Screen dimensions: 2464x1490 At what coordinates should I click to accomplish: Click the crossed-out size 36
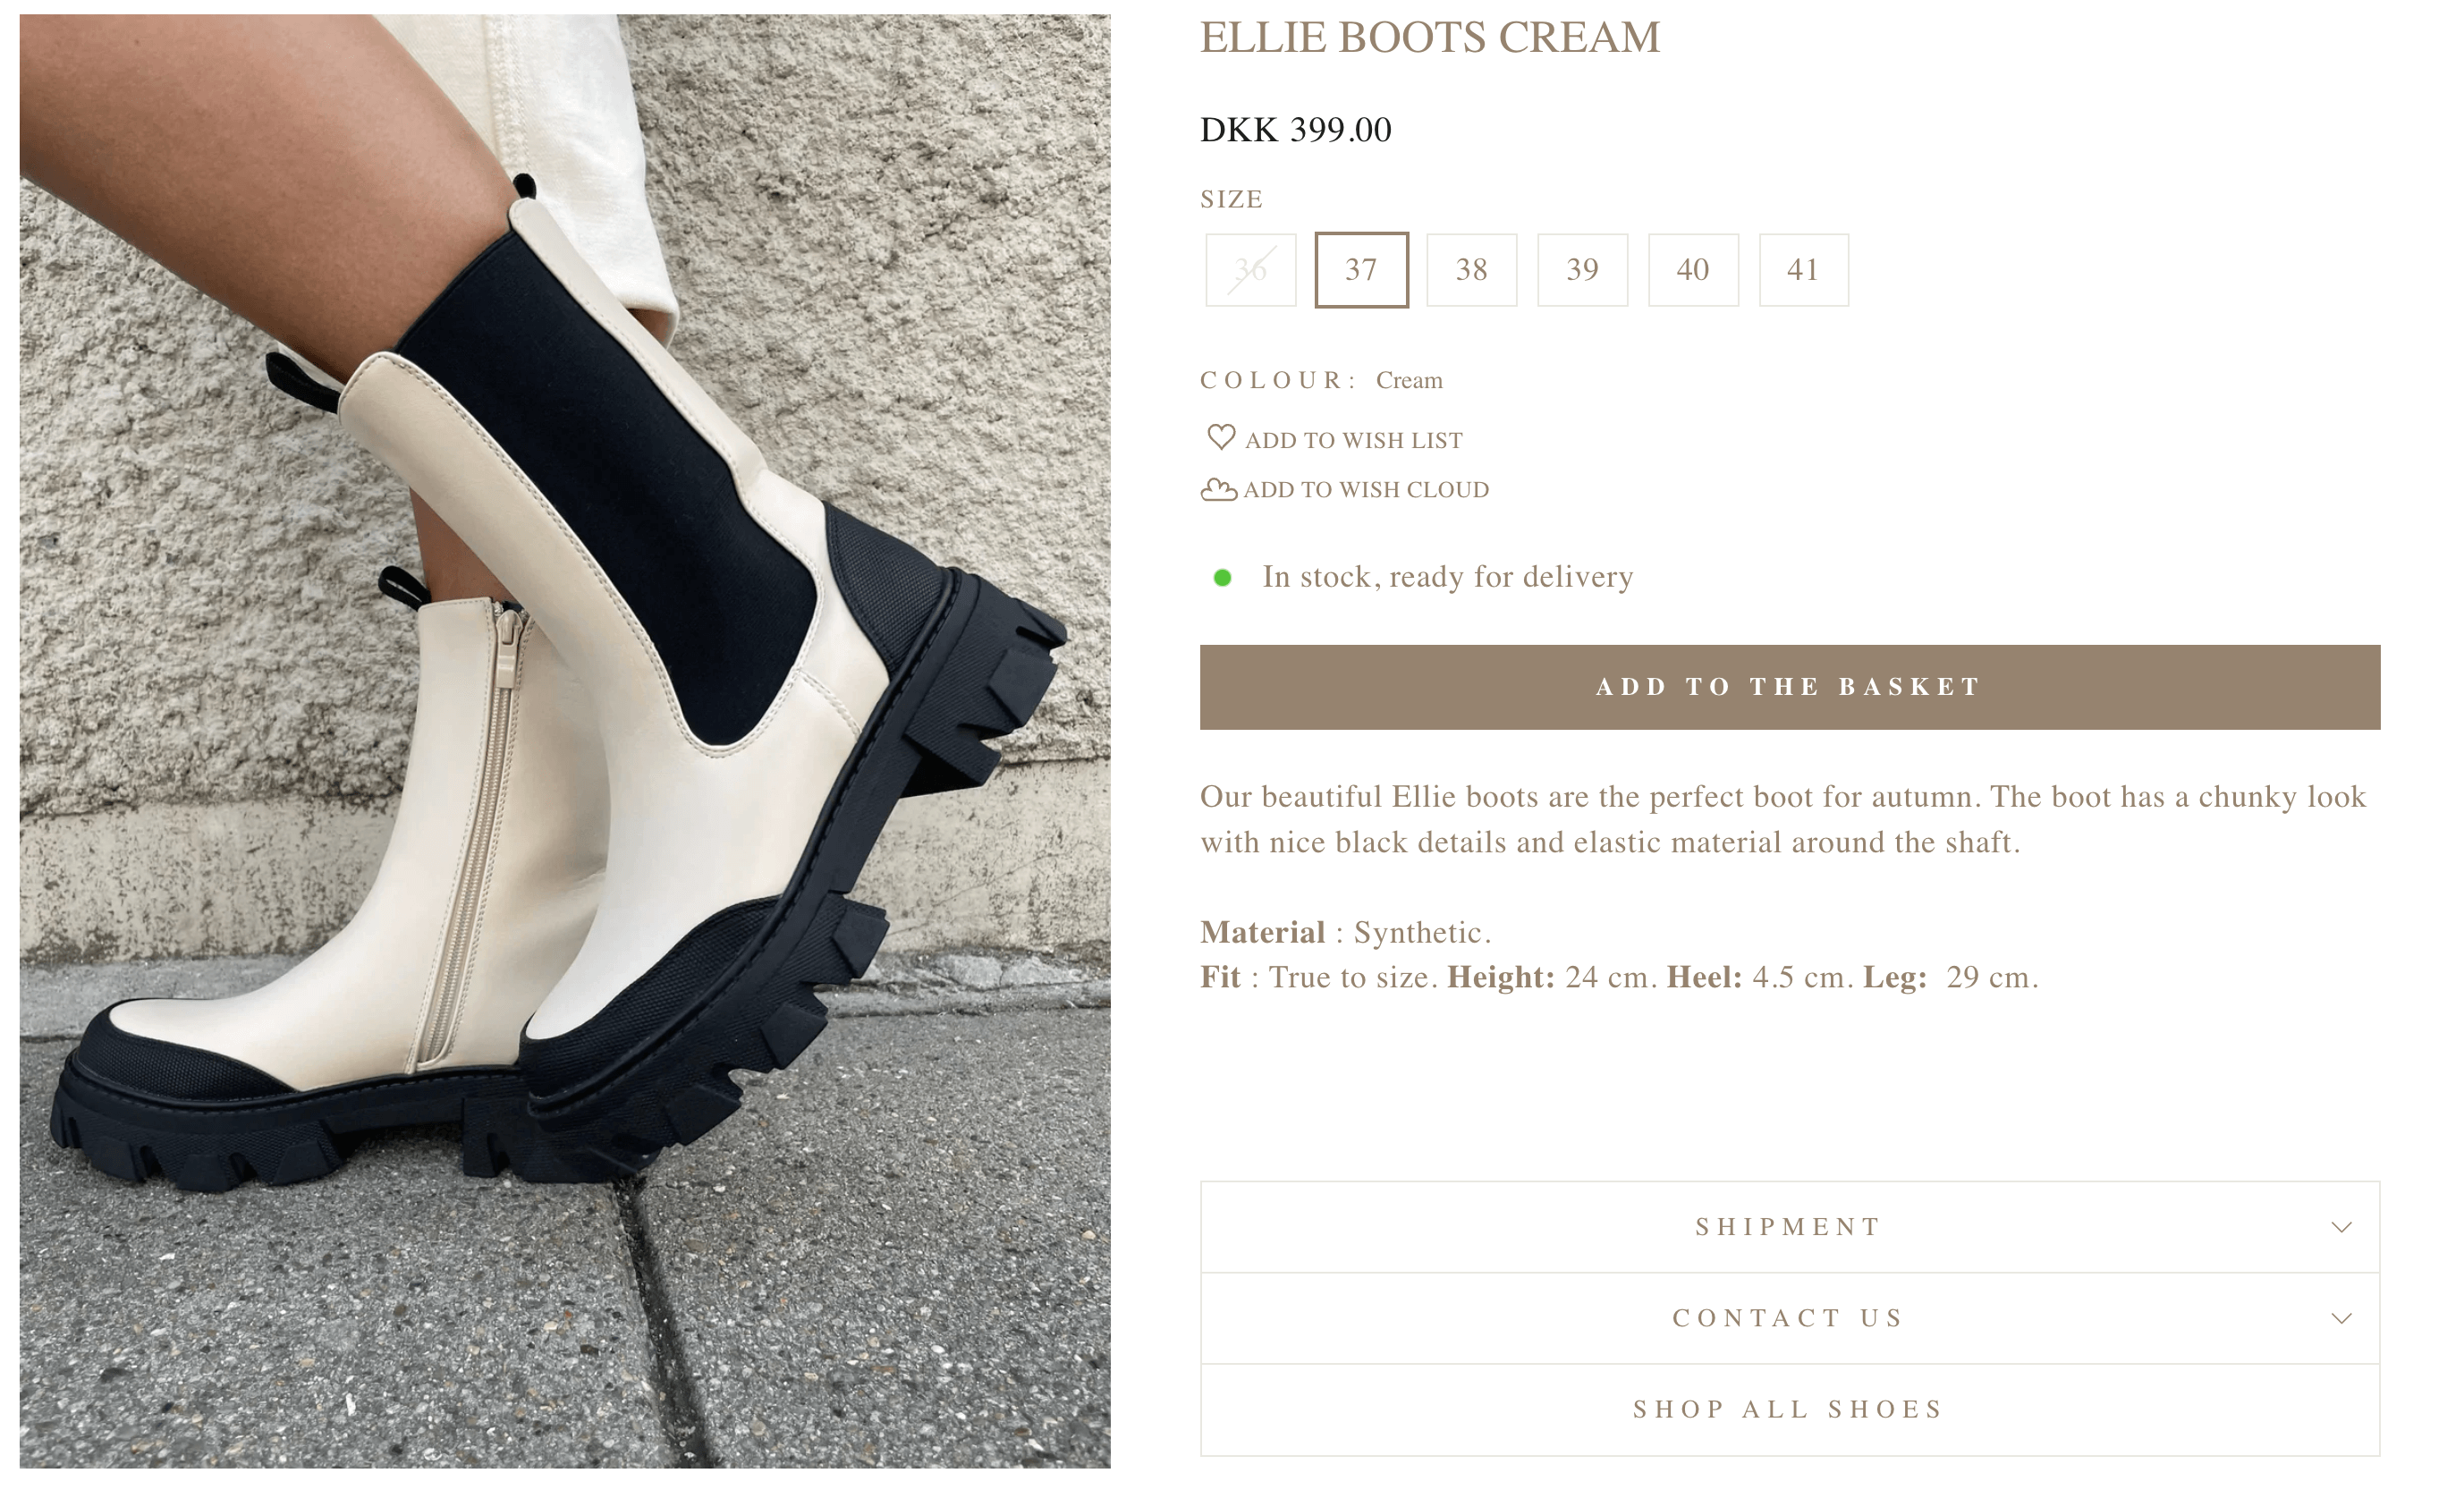point(1250,270)
